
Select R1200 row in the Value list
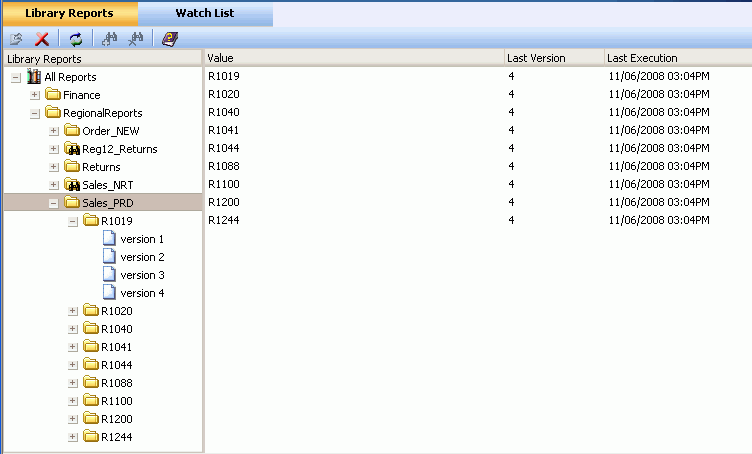click(x=478, y=202)
